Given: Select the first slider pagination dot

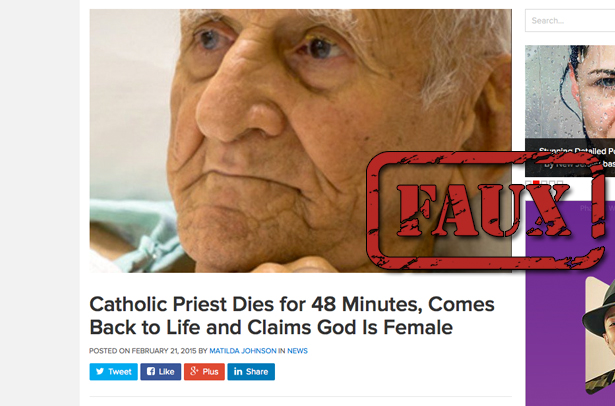Looking at the screenshot, I should (x=529, y=183).
